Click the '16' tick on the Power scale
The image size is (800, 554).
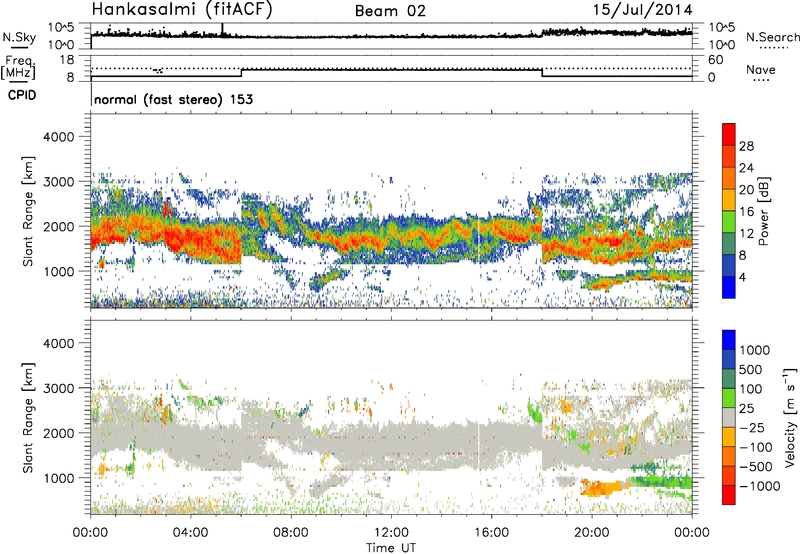[x=746, y=212]
